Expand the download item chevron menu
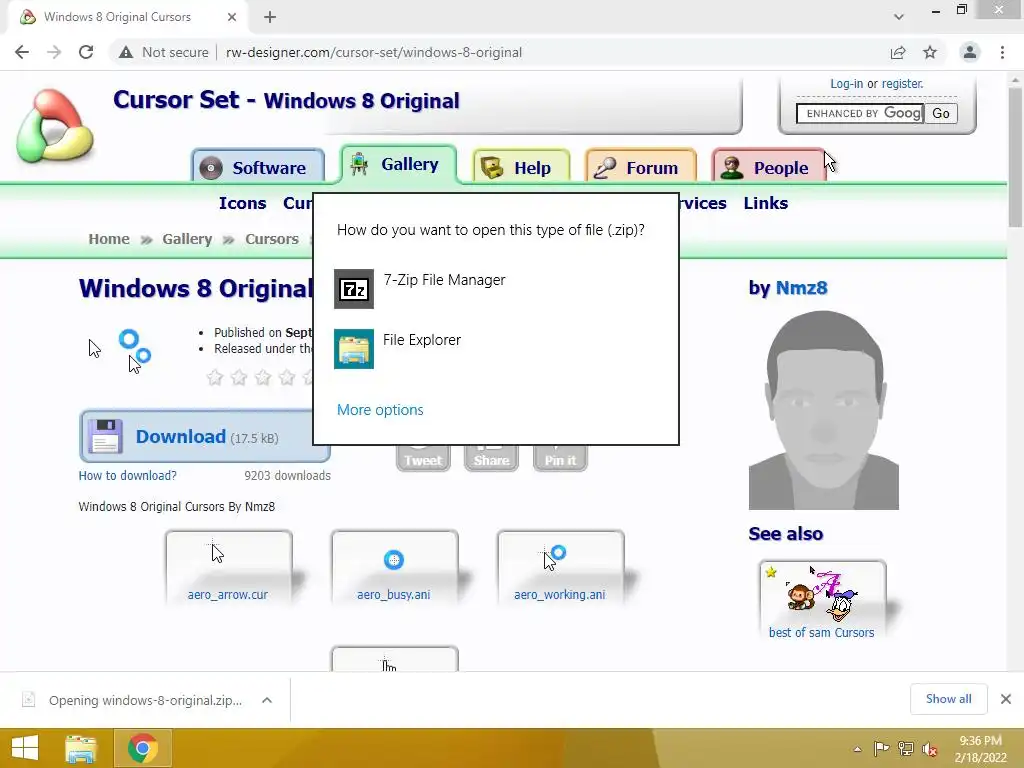 click(x=267, y=700)
